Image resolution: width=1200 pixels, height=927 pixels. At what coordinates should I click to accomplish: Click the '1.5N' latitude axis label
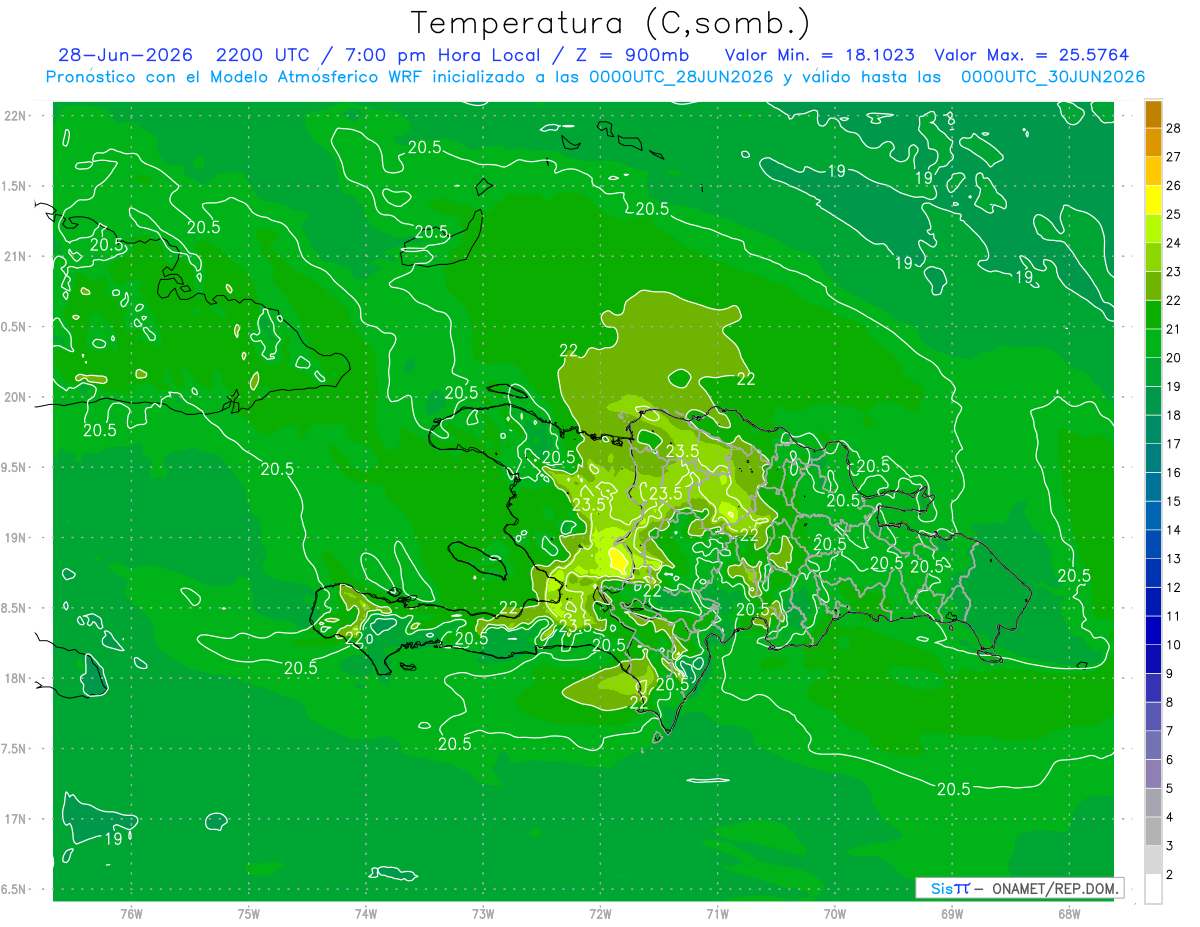point(15,186)
